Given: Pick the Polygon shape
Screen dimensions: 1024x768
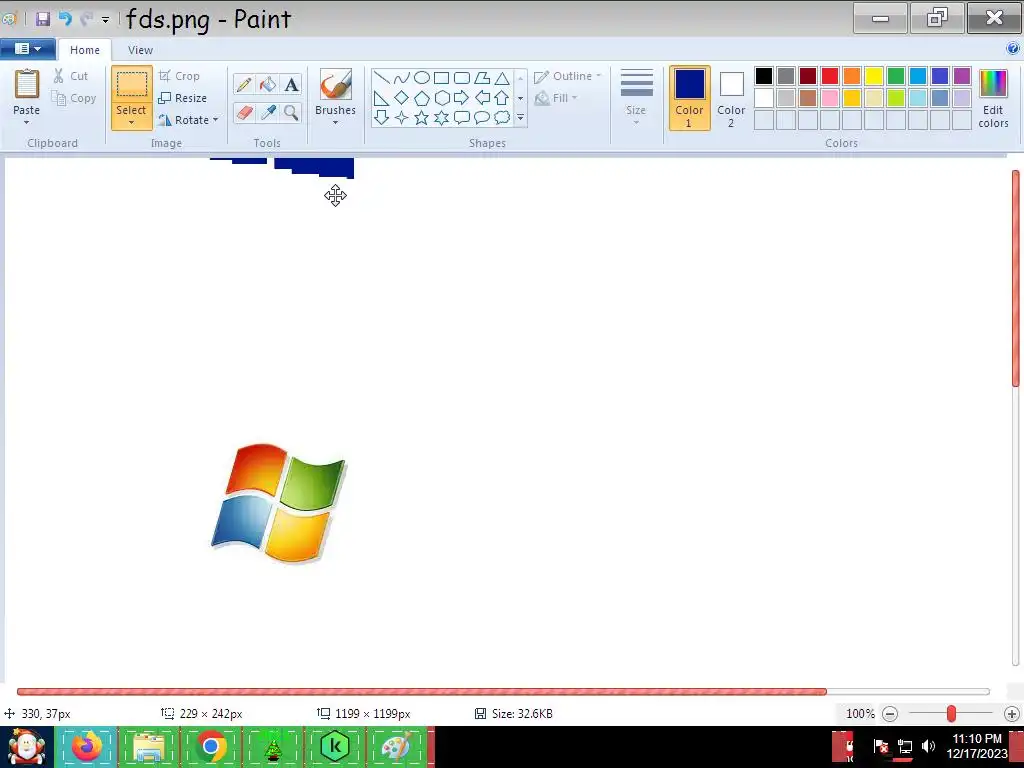Looking at the screenshot, I should pos(482,78).
